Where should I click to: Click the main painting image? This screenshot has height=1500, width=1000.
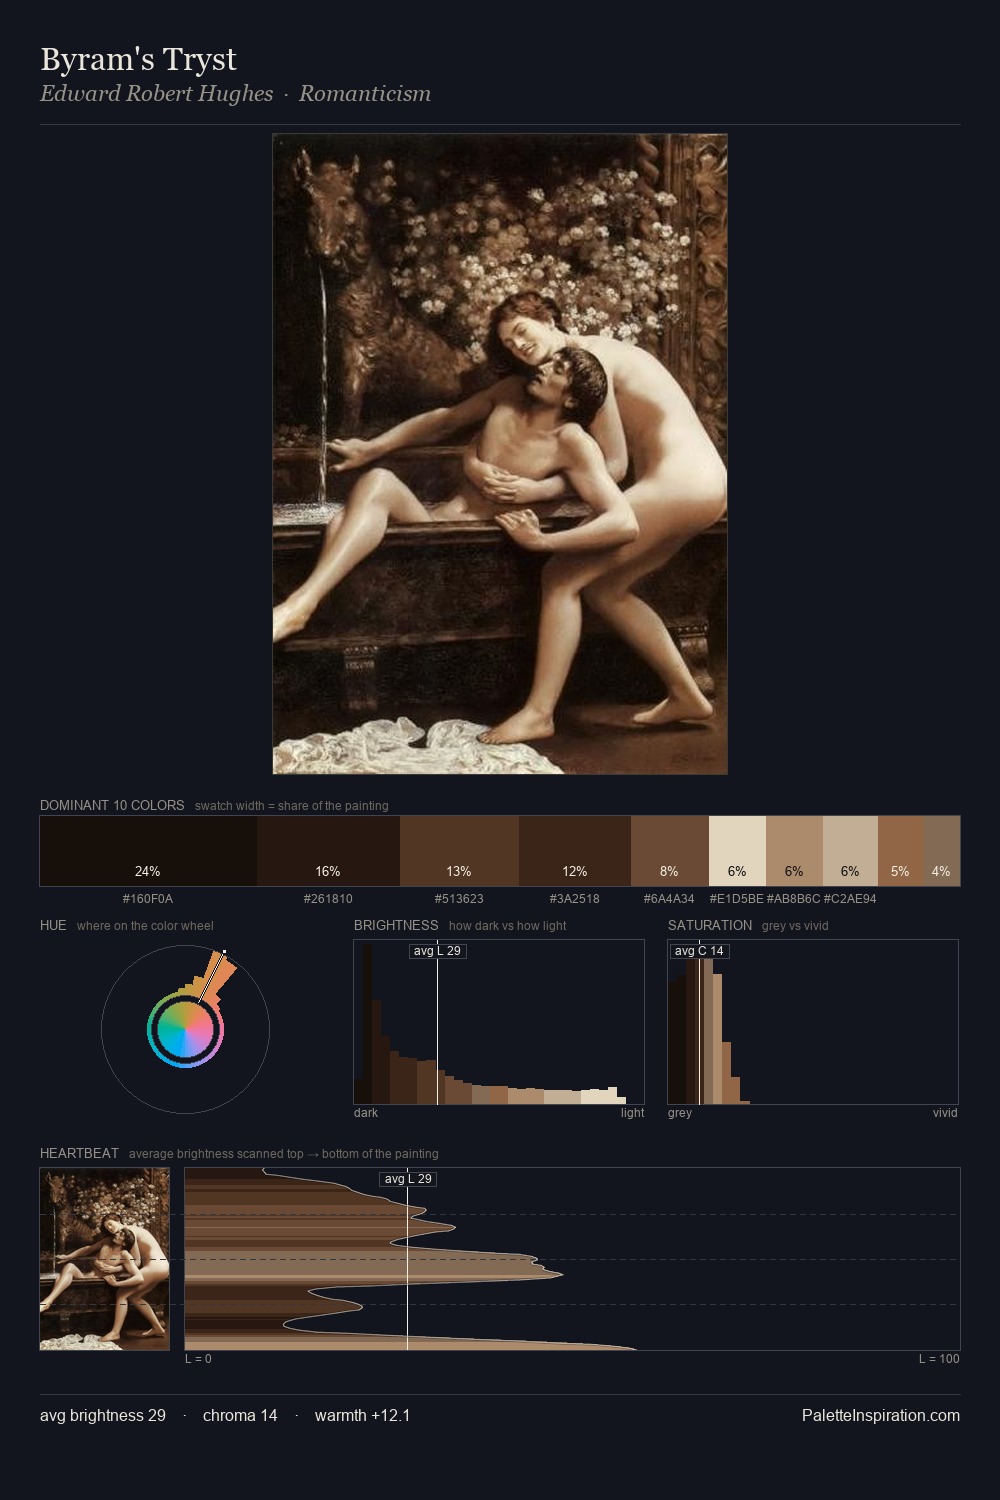tap(500, 454)
